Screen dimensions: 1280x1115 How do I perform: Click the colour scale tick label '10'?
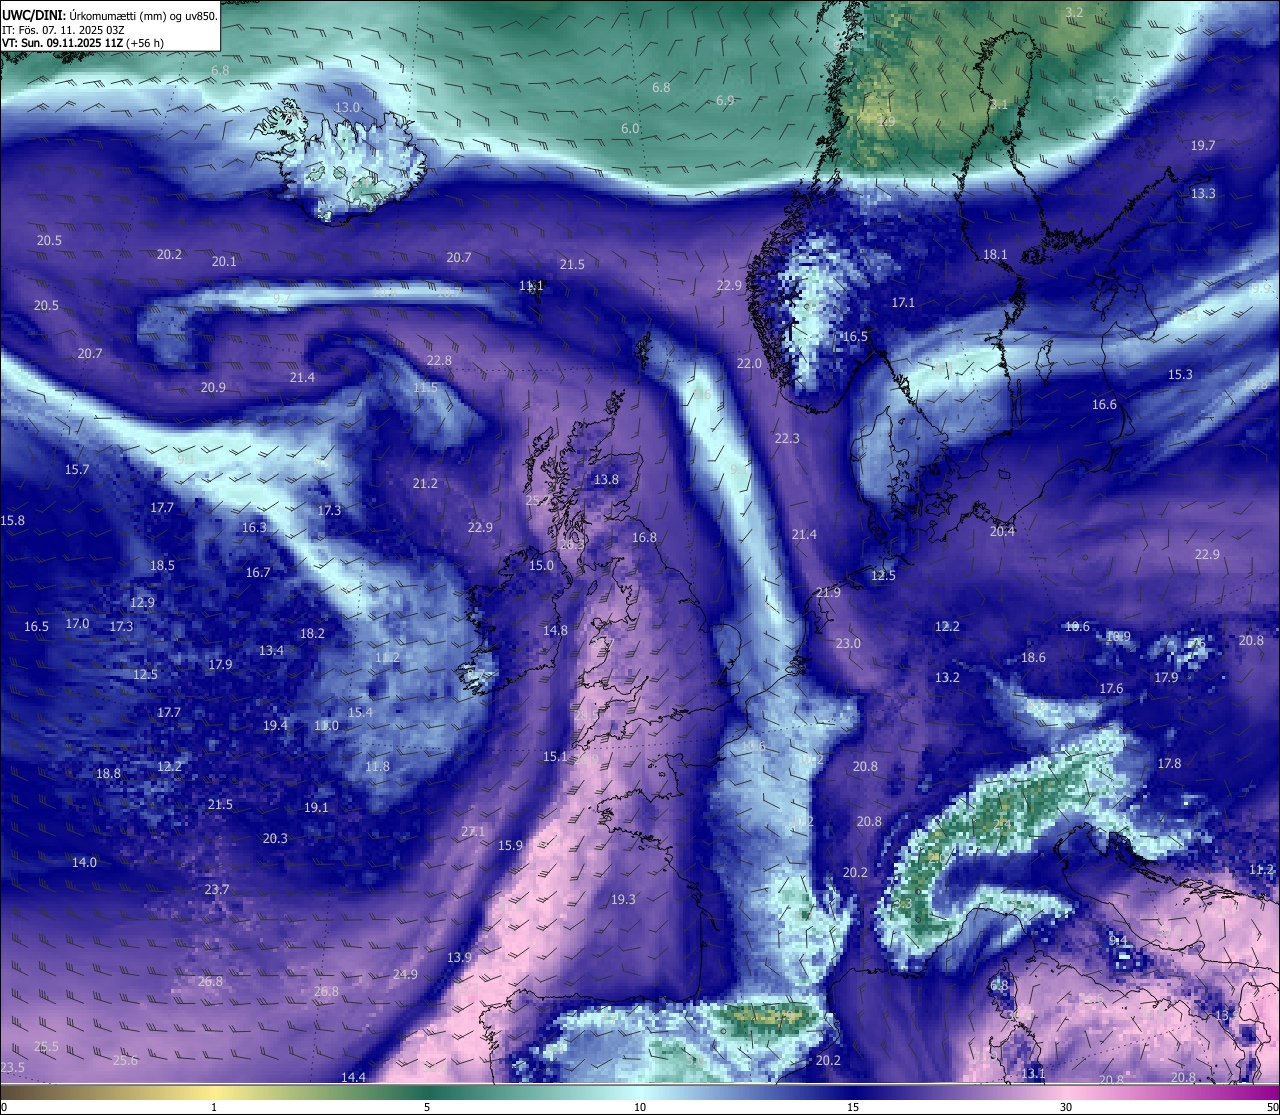(x=640, y=1107)
